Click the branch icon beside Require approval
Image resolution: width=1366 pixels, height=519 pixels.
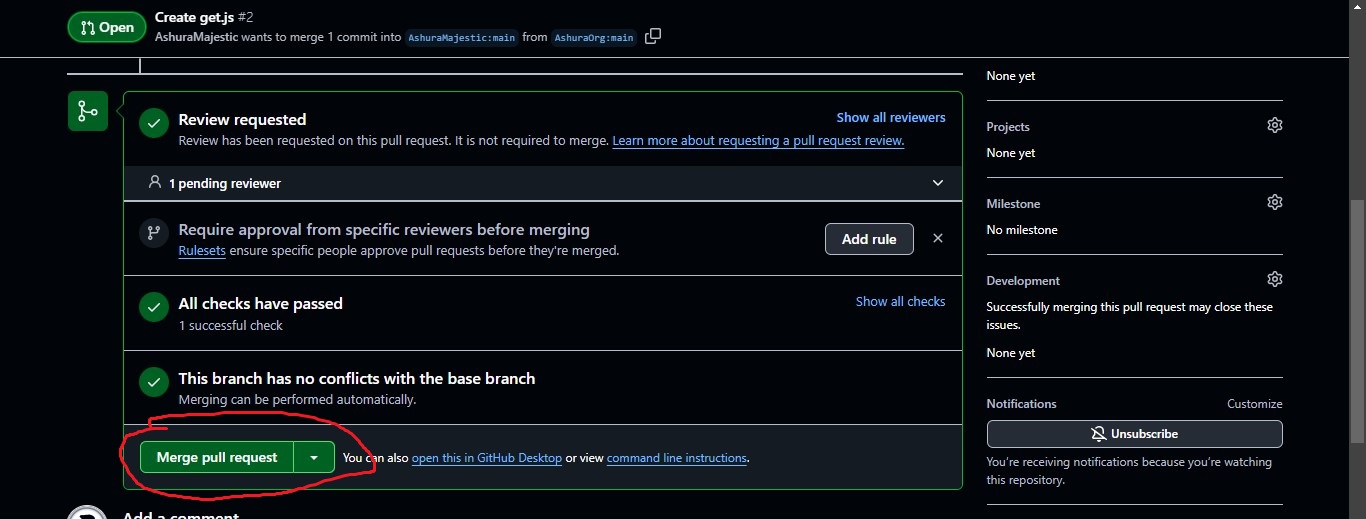(154, 232)
